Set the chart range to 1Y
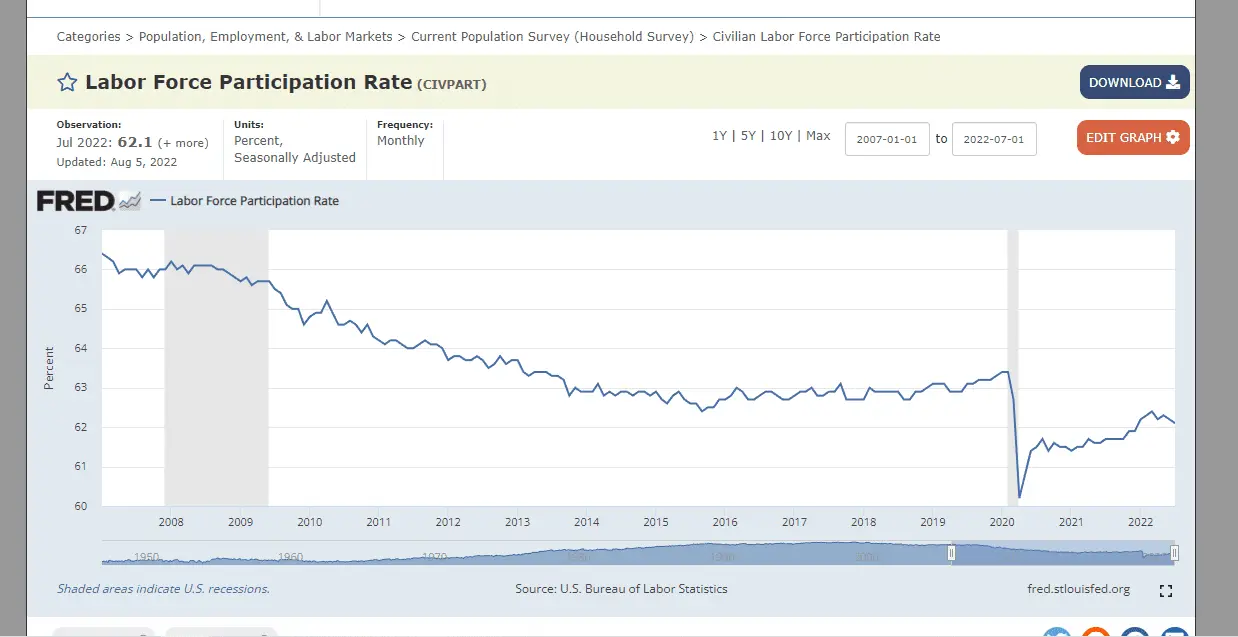This screenshot has height=637, width=1238. [x=719, y=136]
